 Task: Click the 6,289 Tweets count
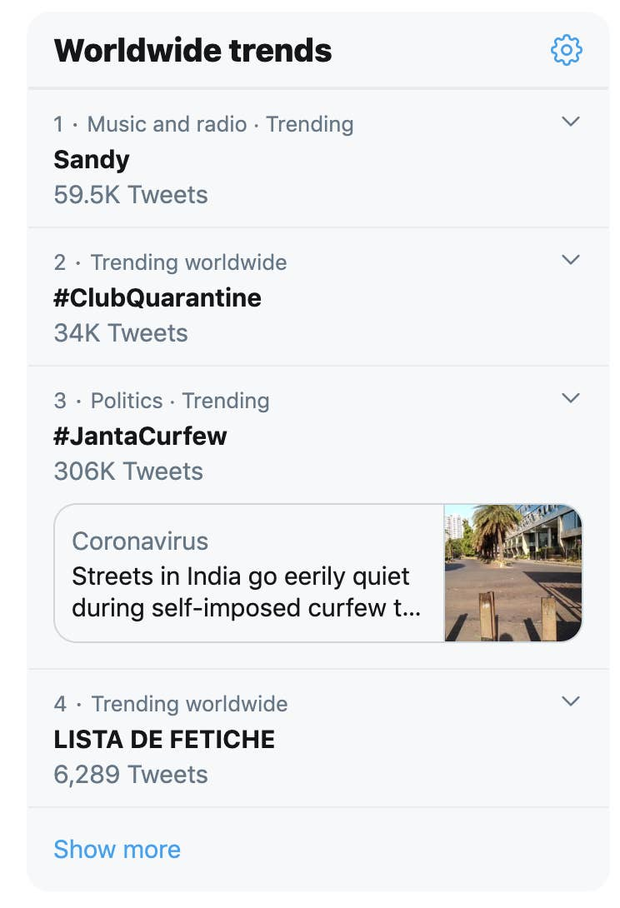[x=131, y=775]
